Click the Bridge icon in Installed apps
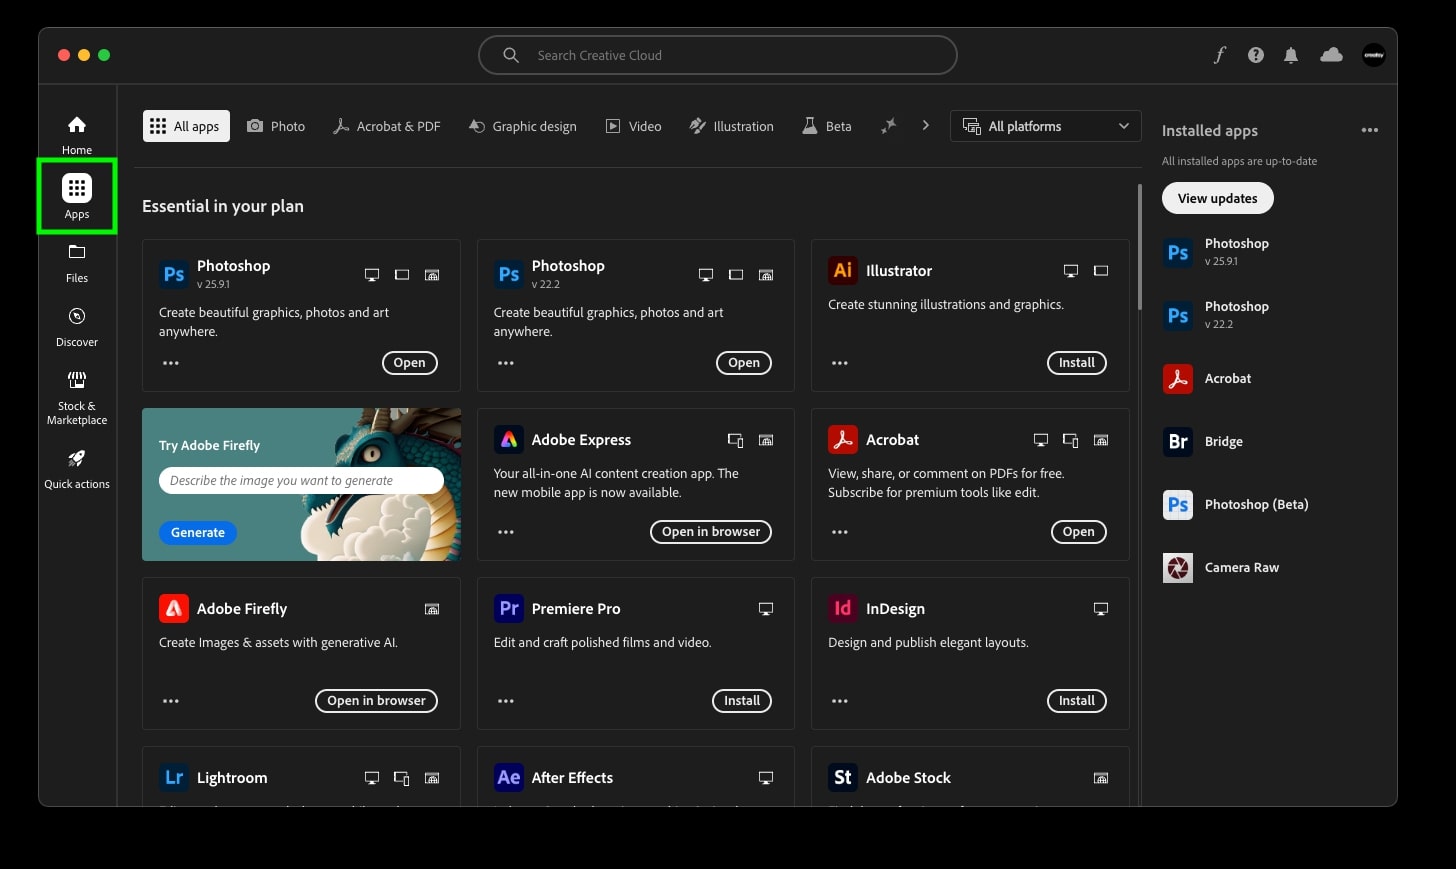This screenshot has width=1456, height=869. pyautogui.click(x=1178, y=441)
